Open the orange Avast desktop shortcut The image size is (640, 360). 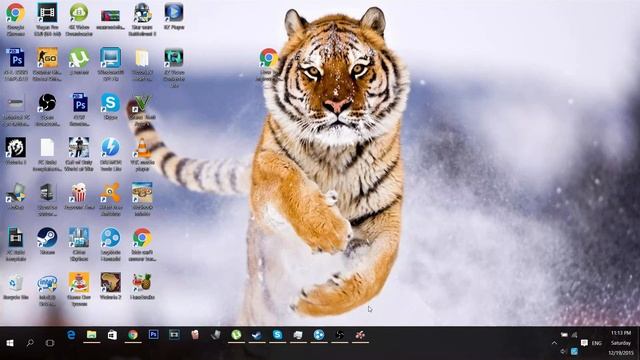point(111,199)
